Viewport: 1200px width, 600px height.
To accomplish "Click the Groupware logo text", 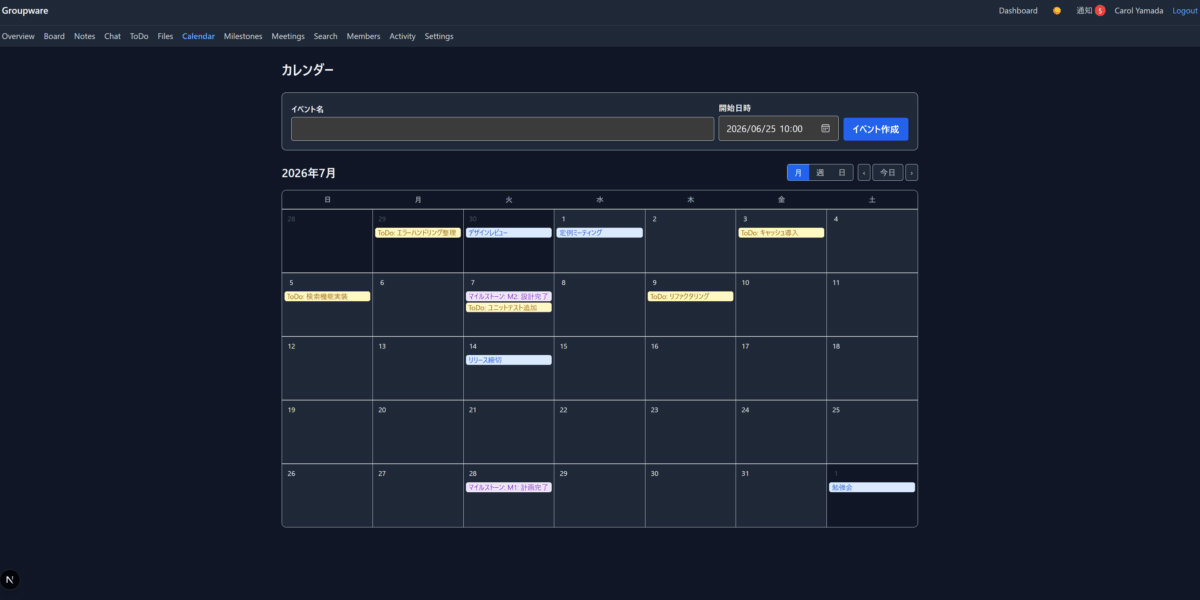I will pos(25,10).
